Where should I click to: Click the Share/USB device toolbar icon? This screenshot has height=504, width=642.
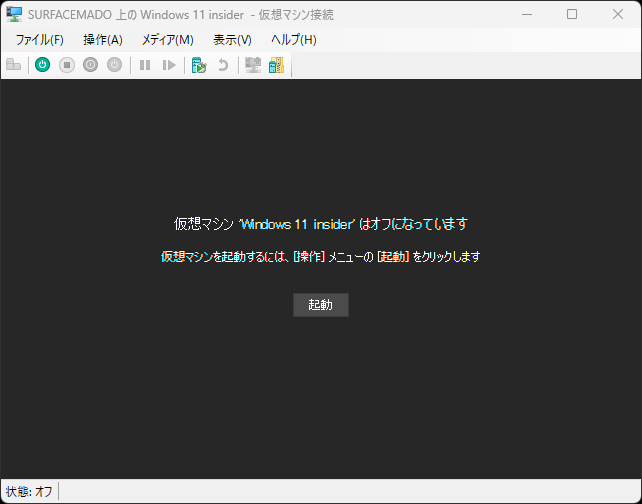coord(276,65)
